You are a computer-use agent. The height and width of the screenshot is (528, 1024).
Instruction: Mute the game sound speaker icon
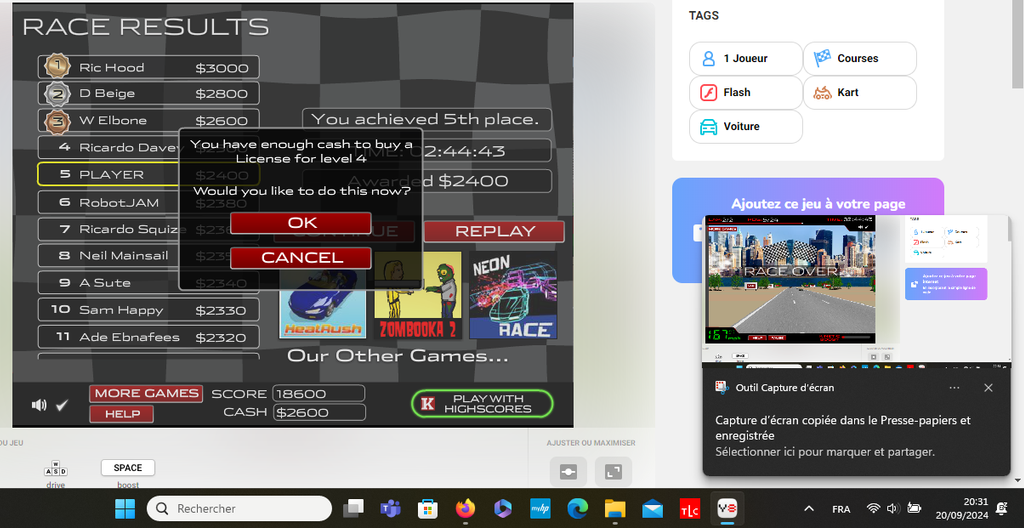click(x=39, y=405)
